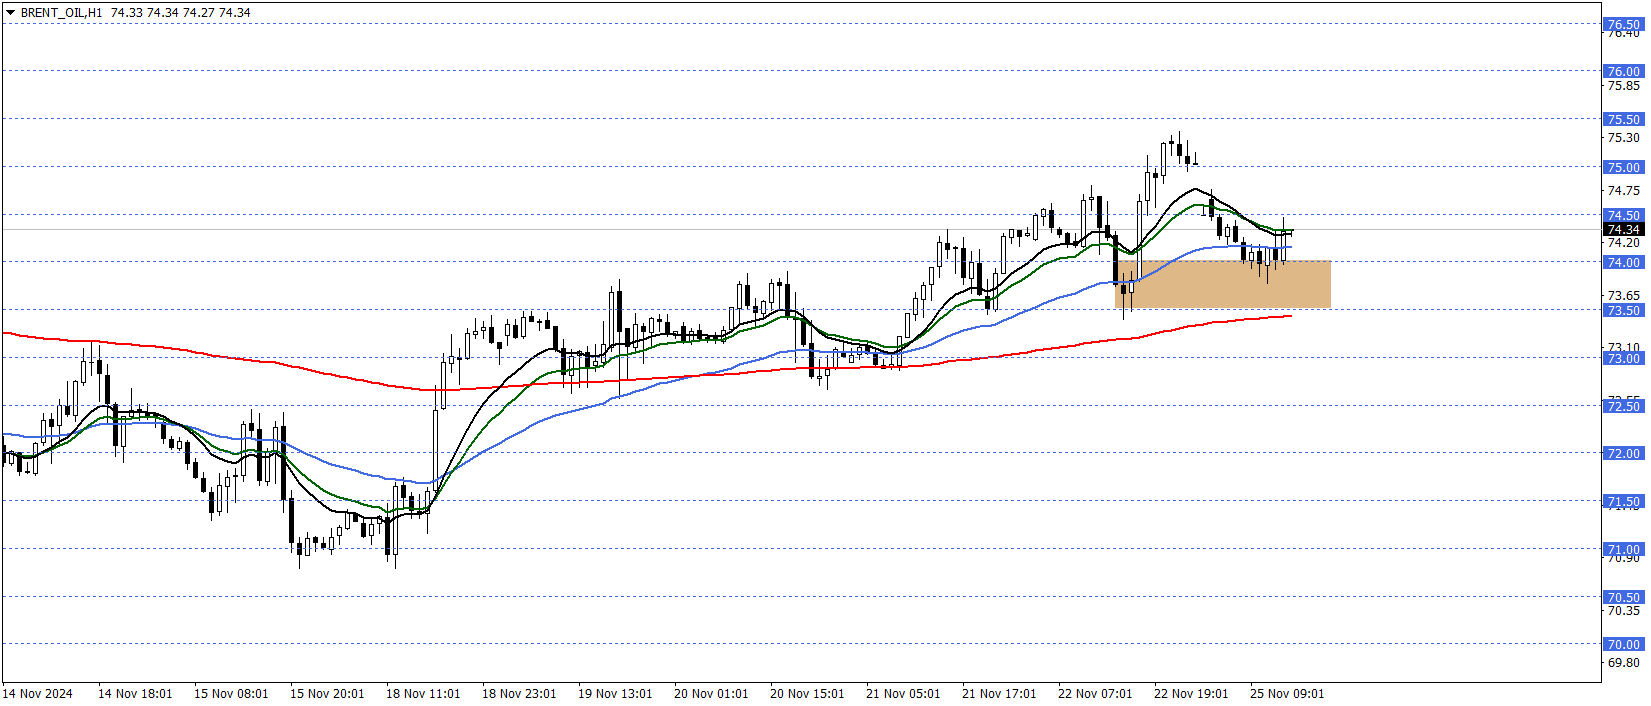Viewport: 1651px width, 706px height.
Task: Click the 75.30 price scale value
Action: pyautogui.click(x=1623, y=138)
